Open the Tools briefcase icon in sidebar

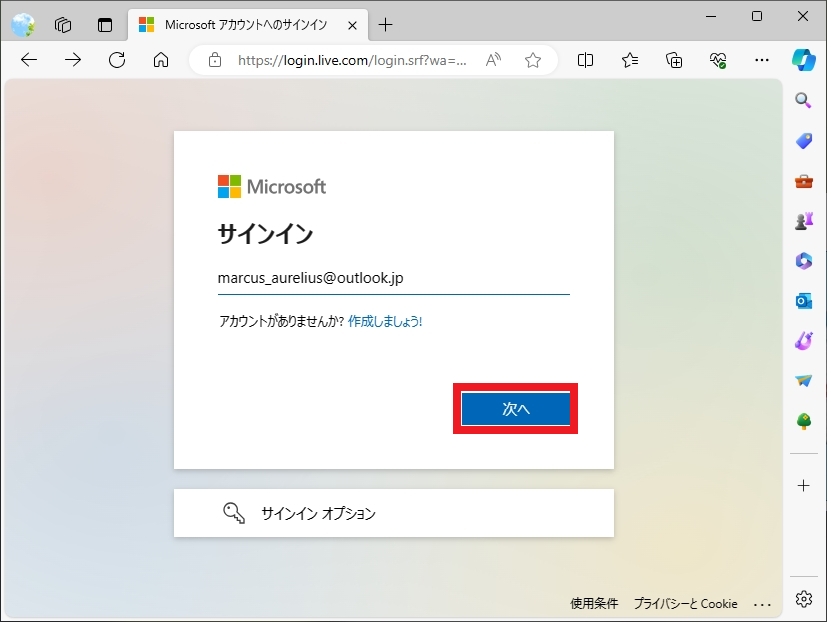803,181
